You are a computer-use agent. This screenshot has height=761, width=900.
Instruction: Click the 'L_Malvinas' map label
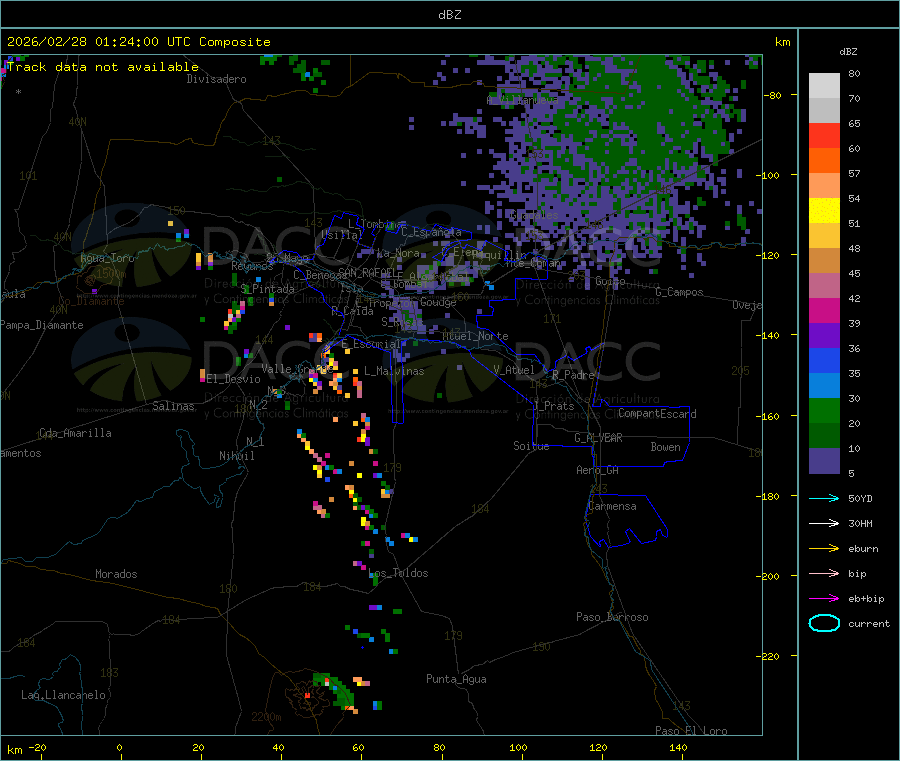click(394, 371)
